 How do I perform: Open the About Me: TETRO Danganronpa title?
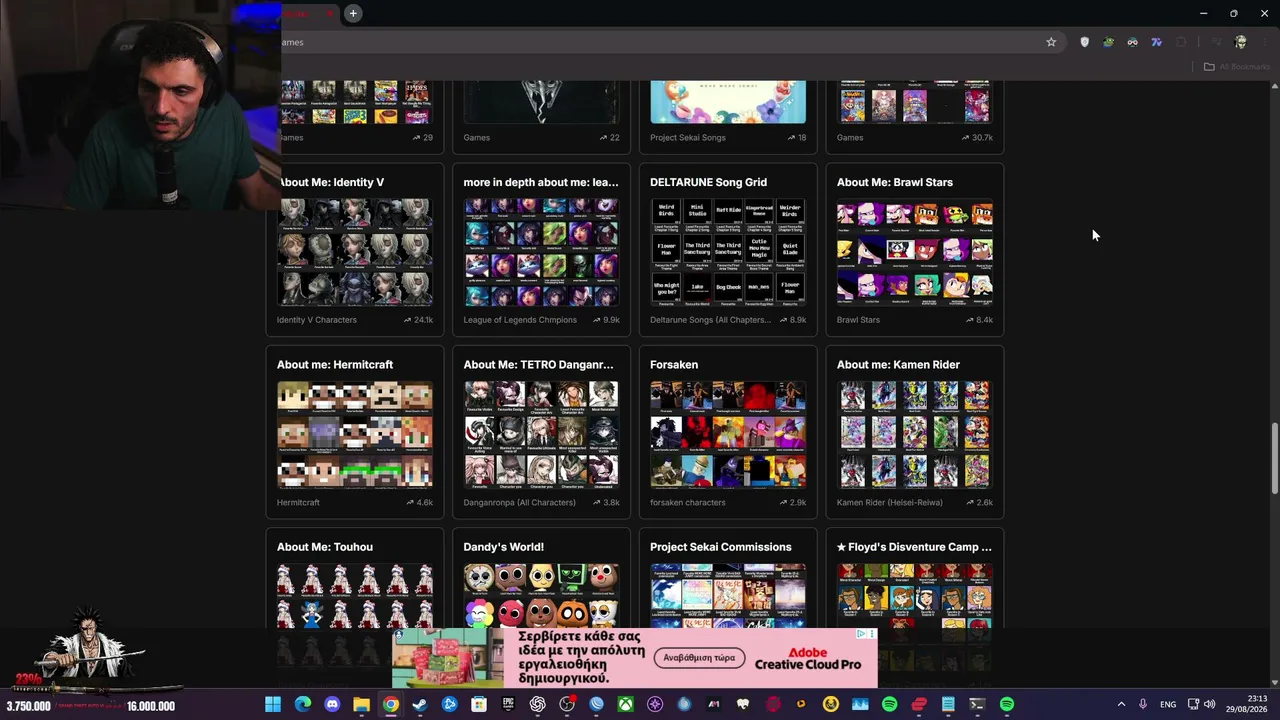click(x=539, y=365)
